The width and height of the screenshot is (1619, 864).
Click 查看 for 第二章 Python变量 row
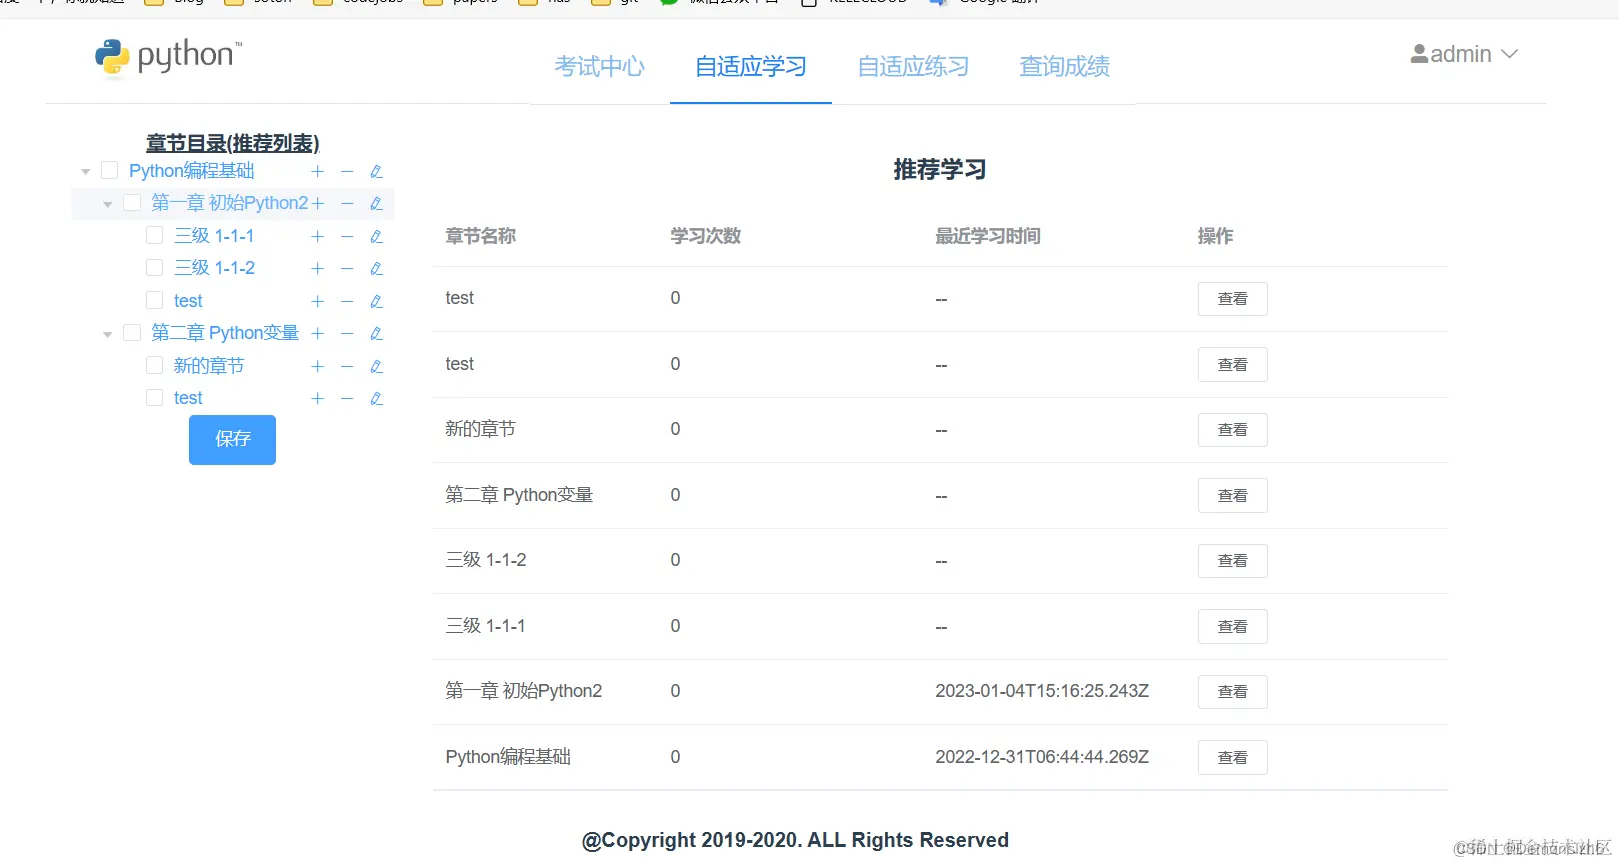(1233, 496)
